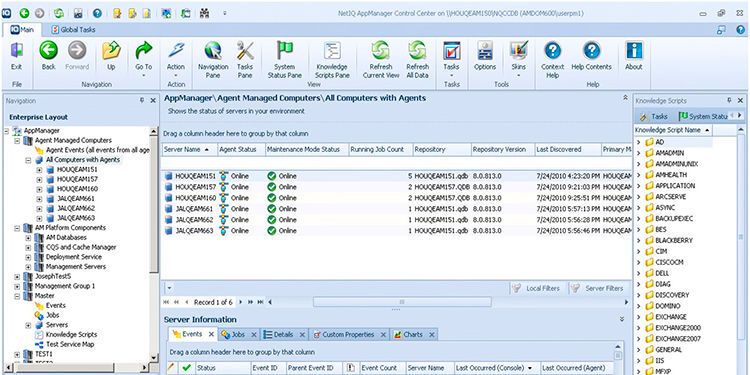Click the grid horizontal scrollbar thumb
Screen dimensions: 750x375
point(402,302)
